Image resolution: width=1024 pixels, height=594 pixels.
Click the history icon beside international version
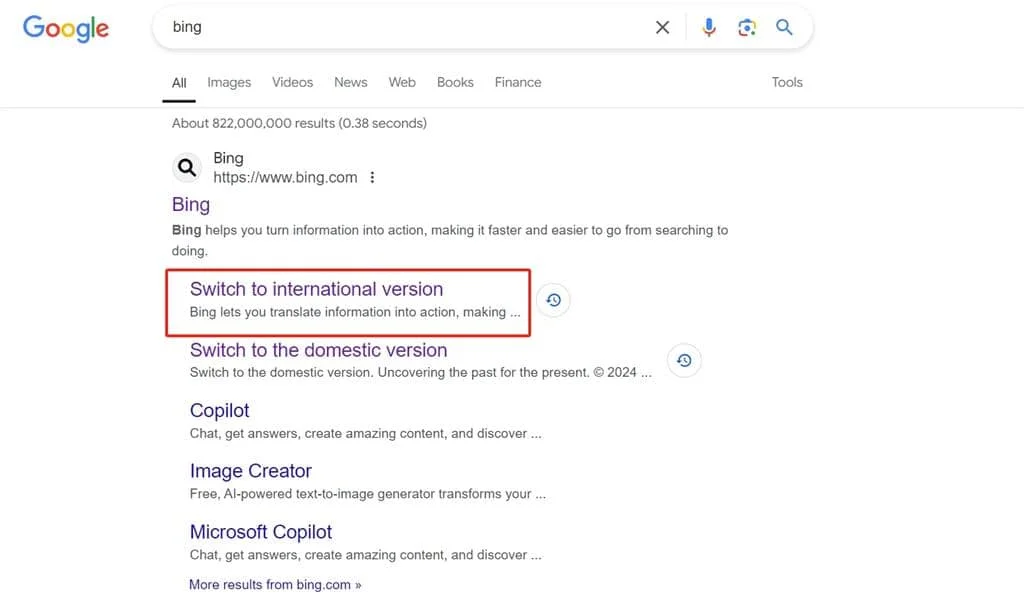pos(553,300)
